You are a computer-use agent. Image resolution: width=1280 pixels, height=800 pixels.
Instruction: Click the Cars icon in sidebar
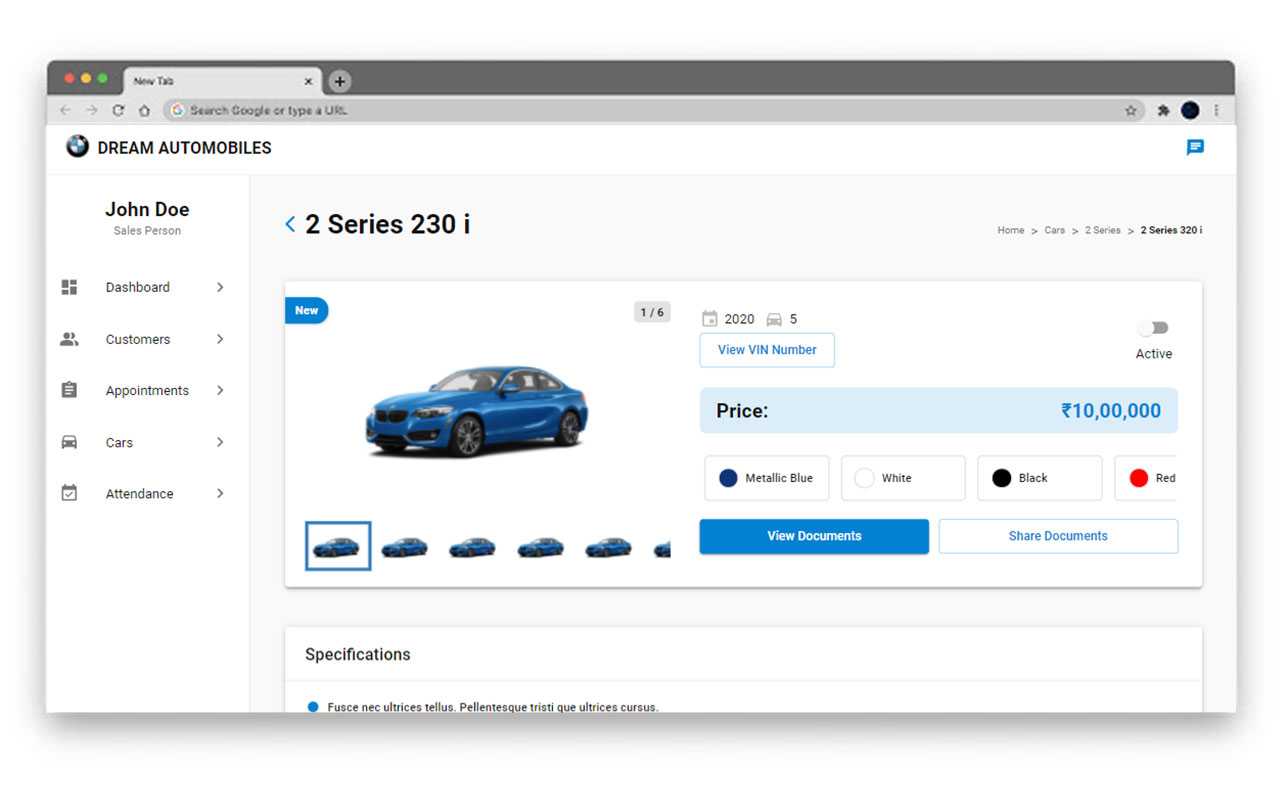tap(69, 442)
